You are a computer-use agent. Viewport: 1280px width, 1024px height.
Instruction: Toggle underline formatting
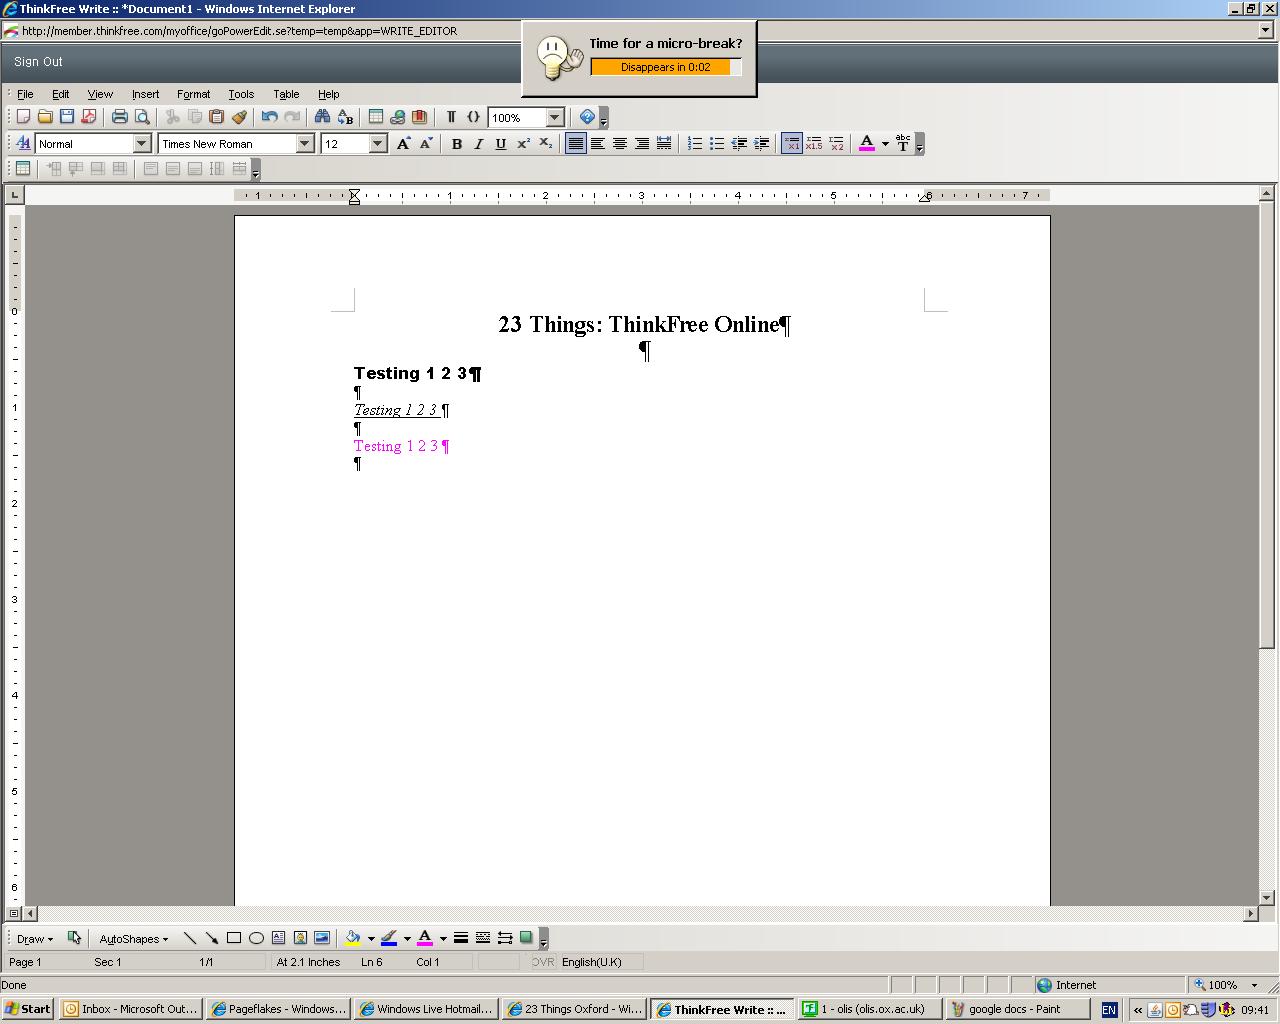click(x=501, y=144)
